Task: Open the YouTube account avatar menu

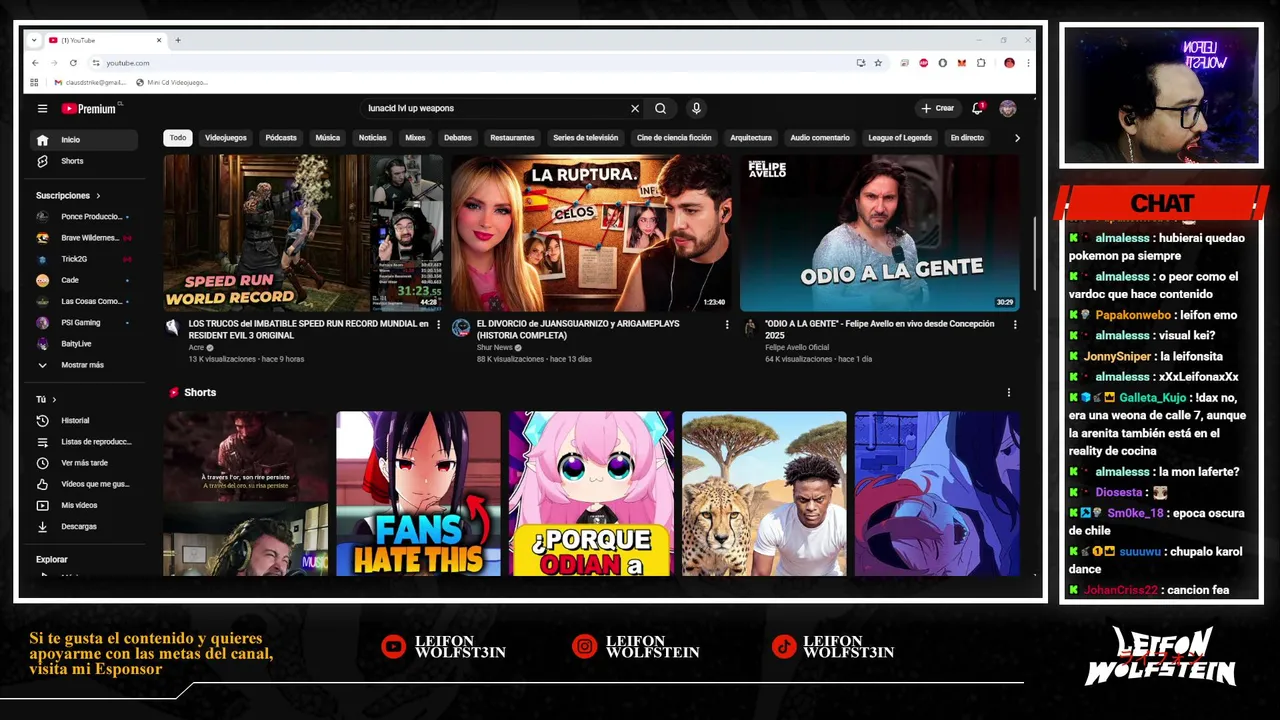Action: click(x=1008, y=108)
